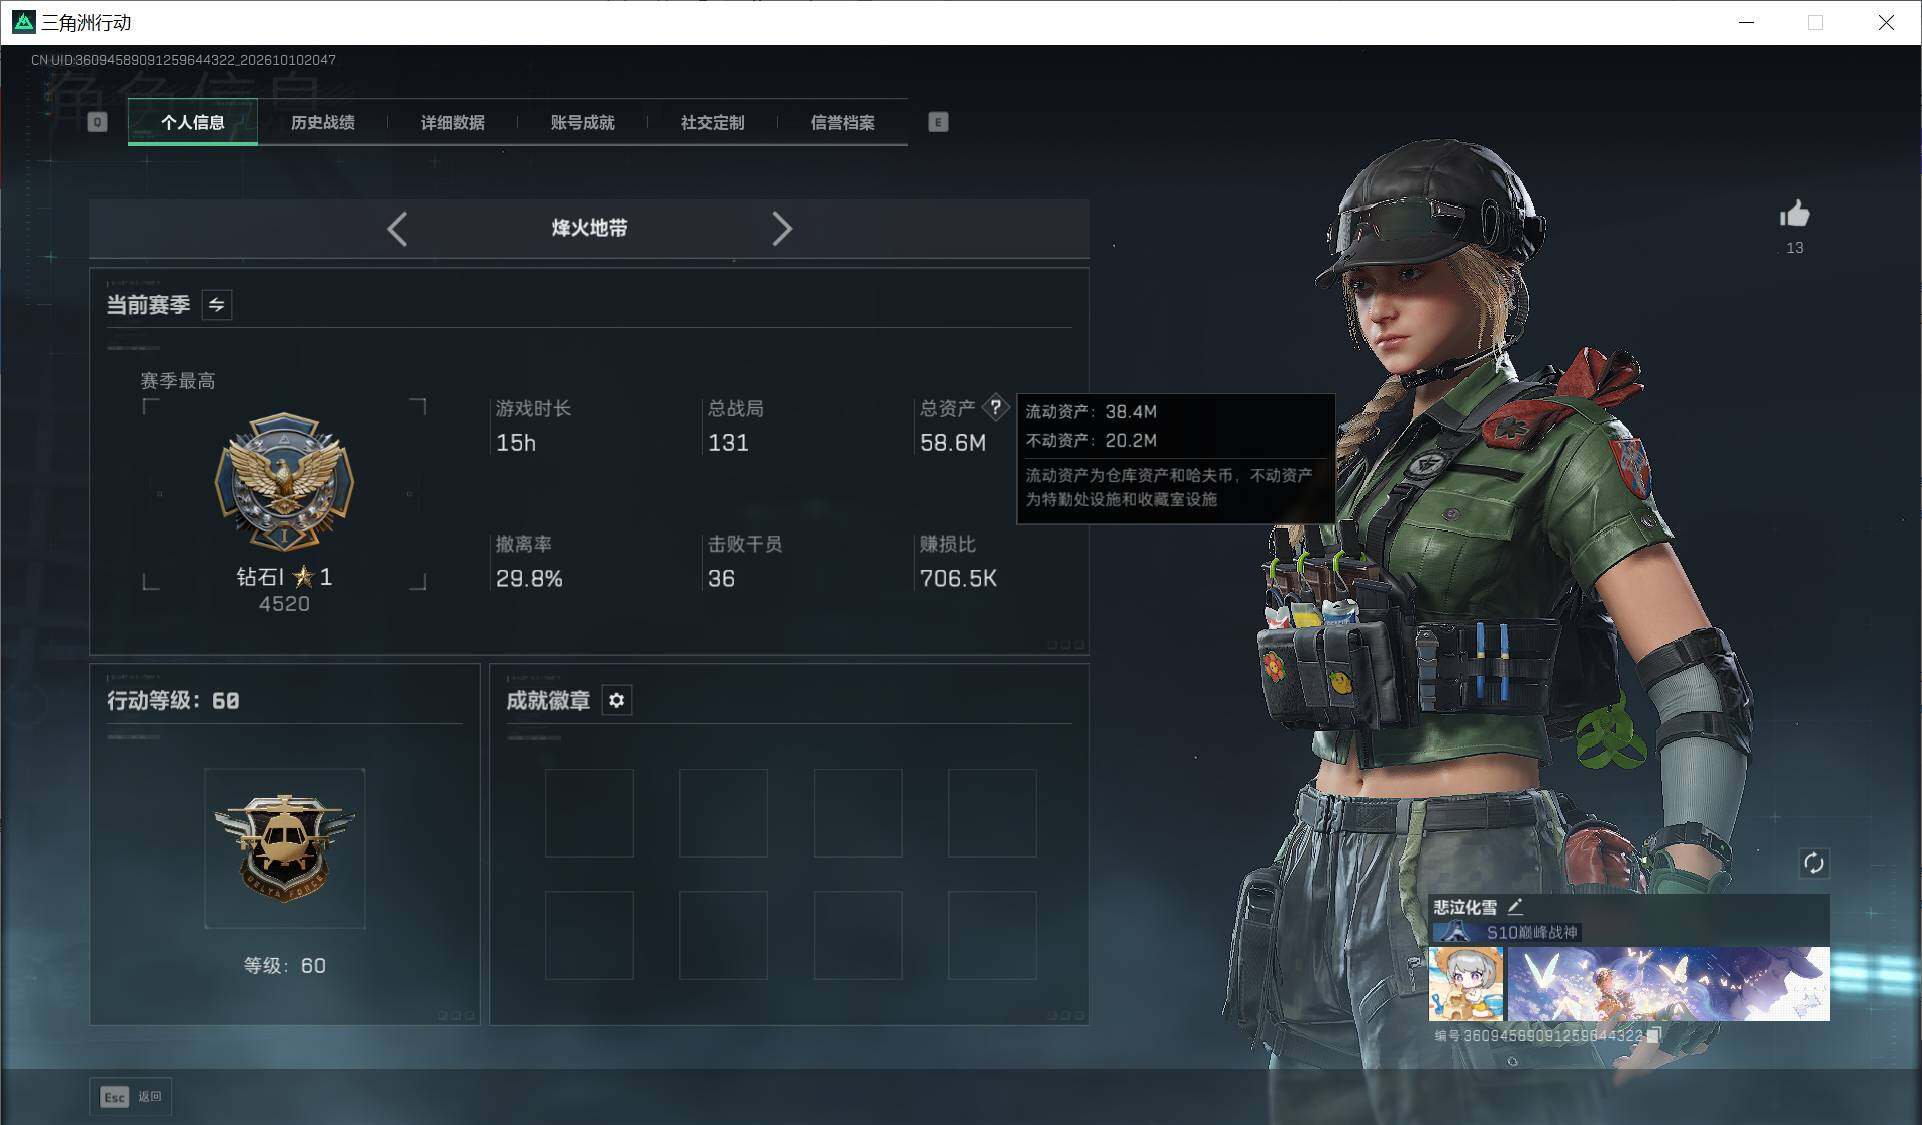Copy the player ID number icon

pyautogui.click(x=1654, y=1035)
